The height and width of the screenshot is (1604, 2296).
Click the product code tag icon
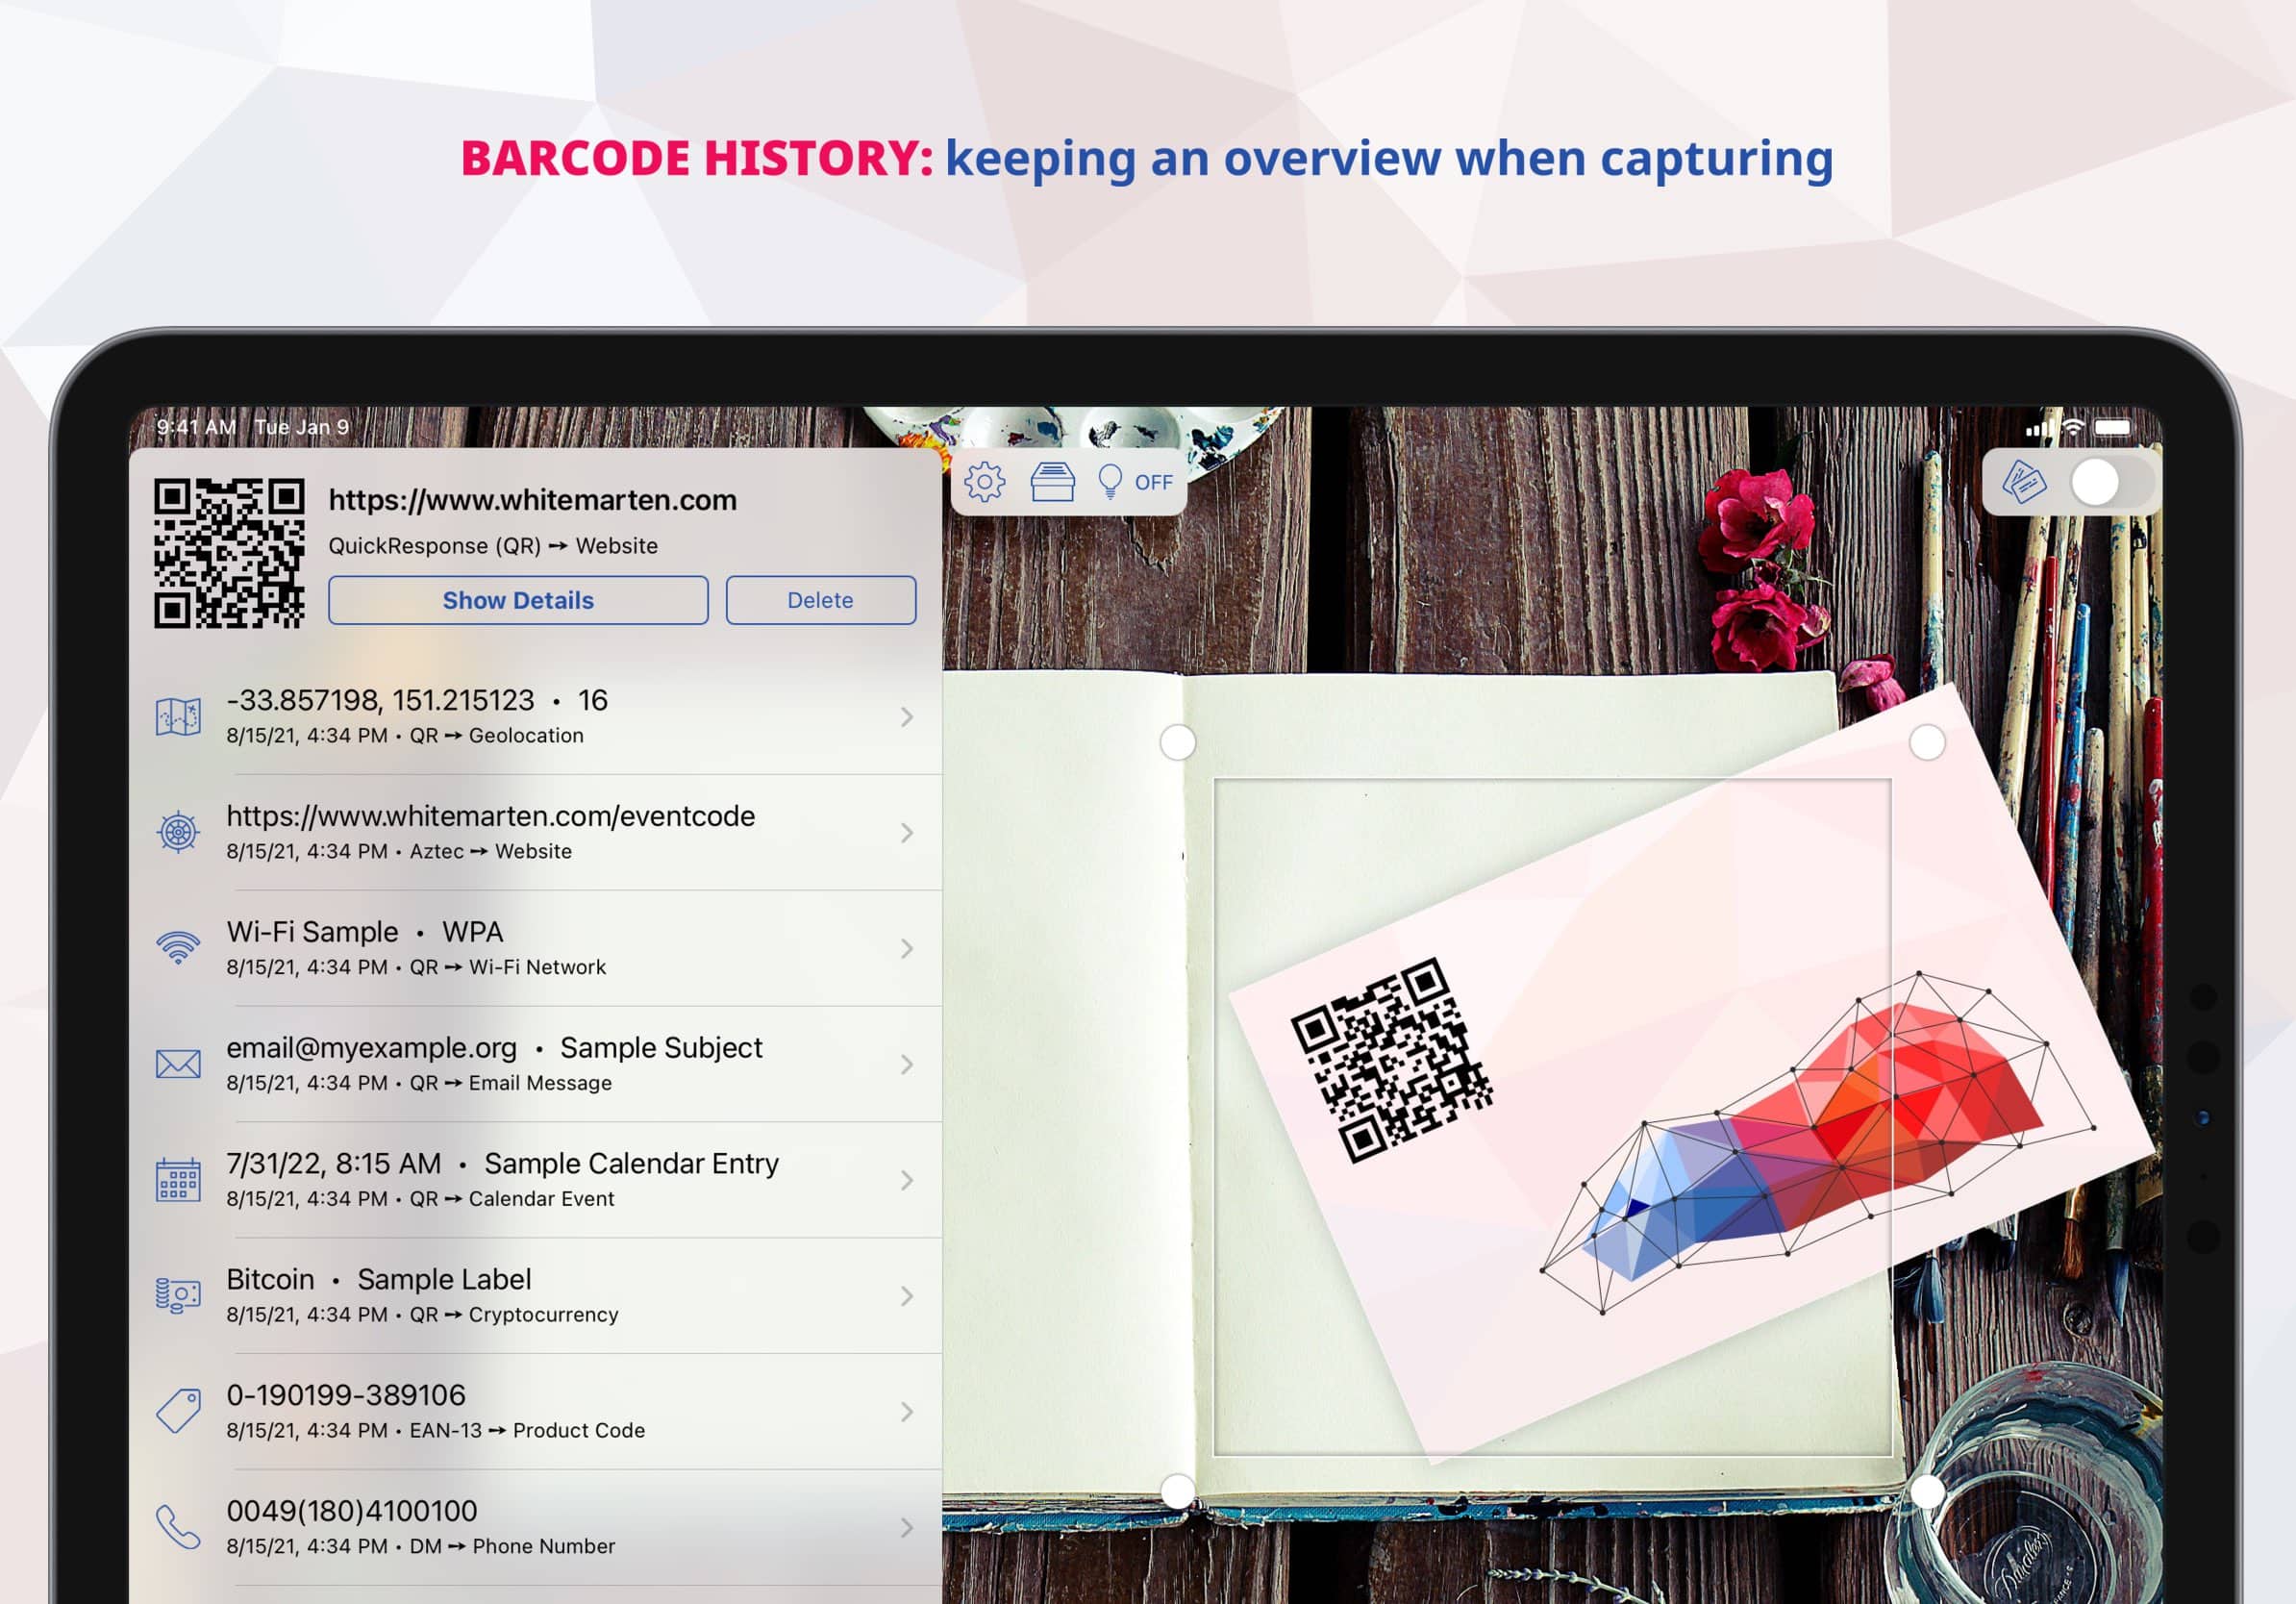click(178, 1411)
